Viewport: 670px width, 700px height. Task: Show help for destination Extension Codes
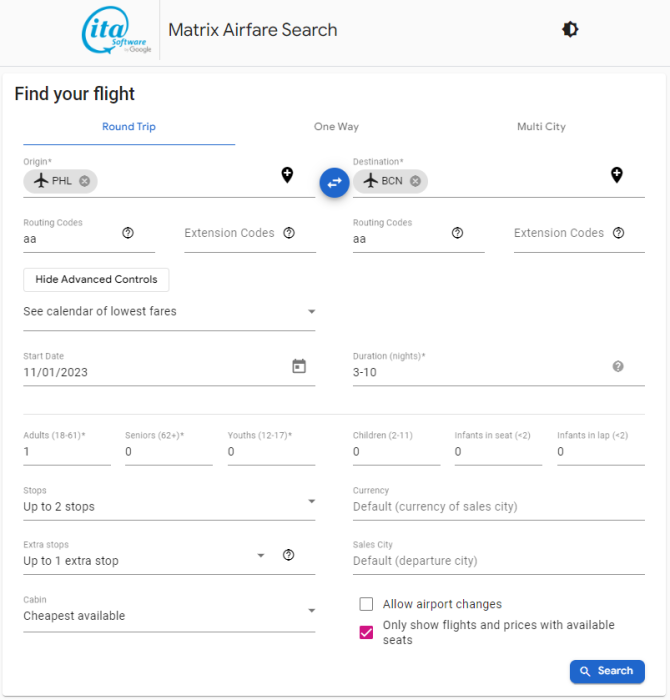[618, 233]
